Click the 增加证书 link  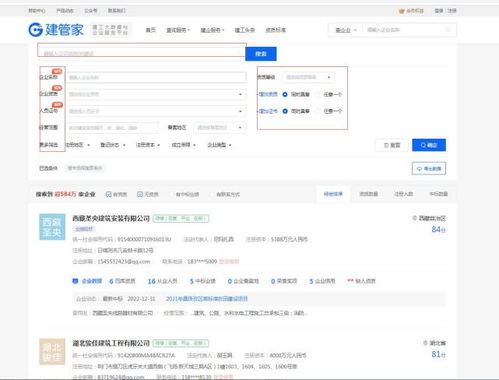[268, 111]
